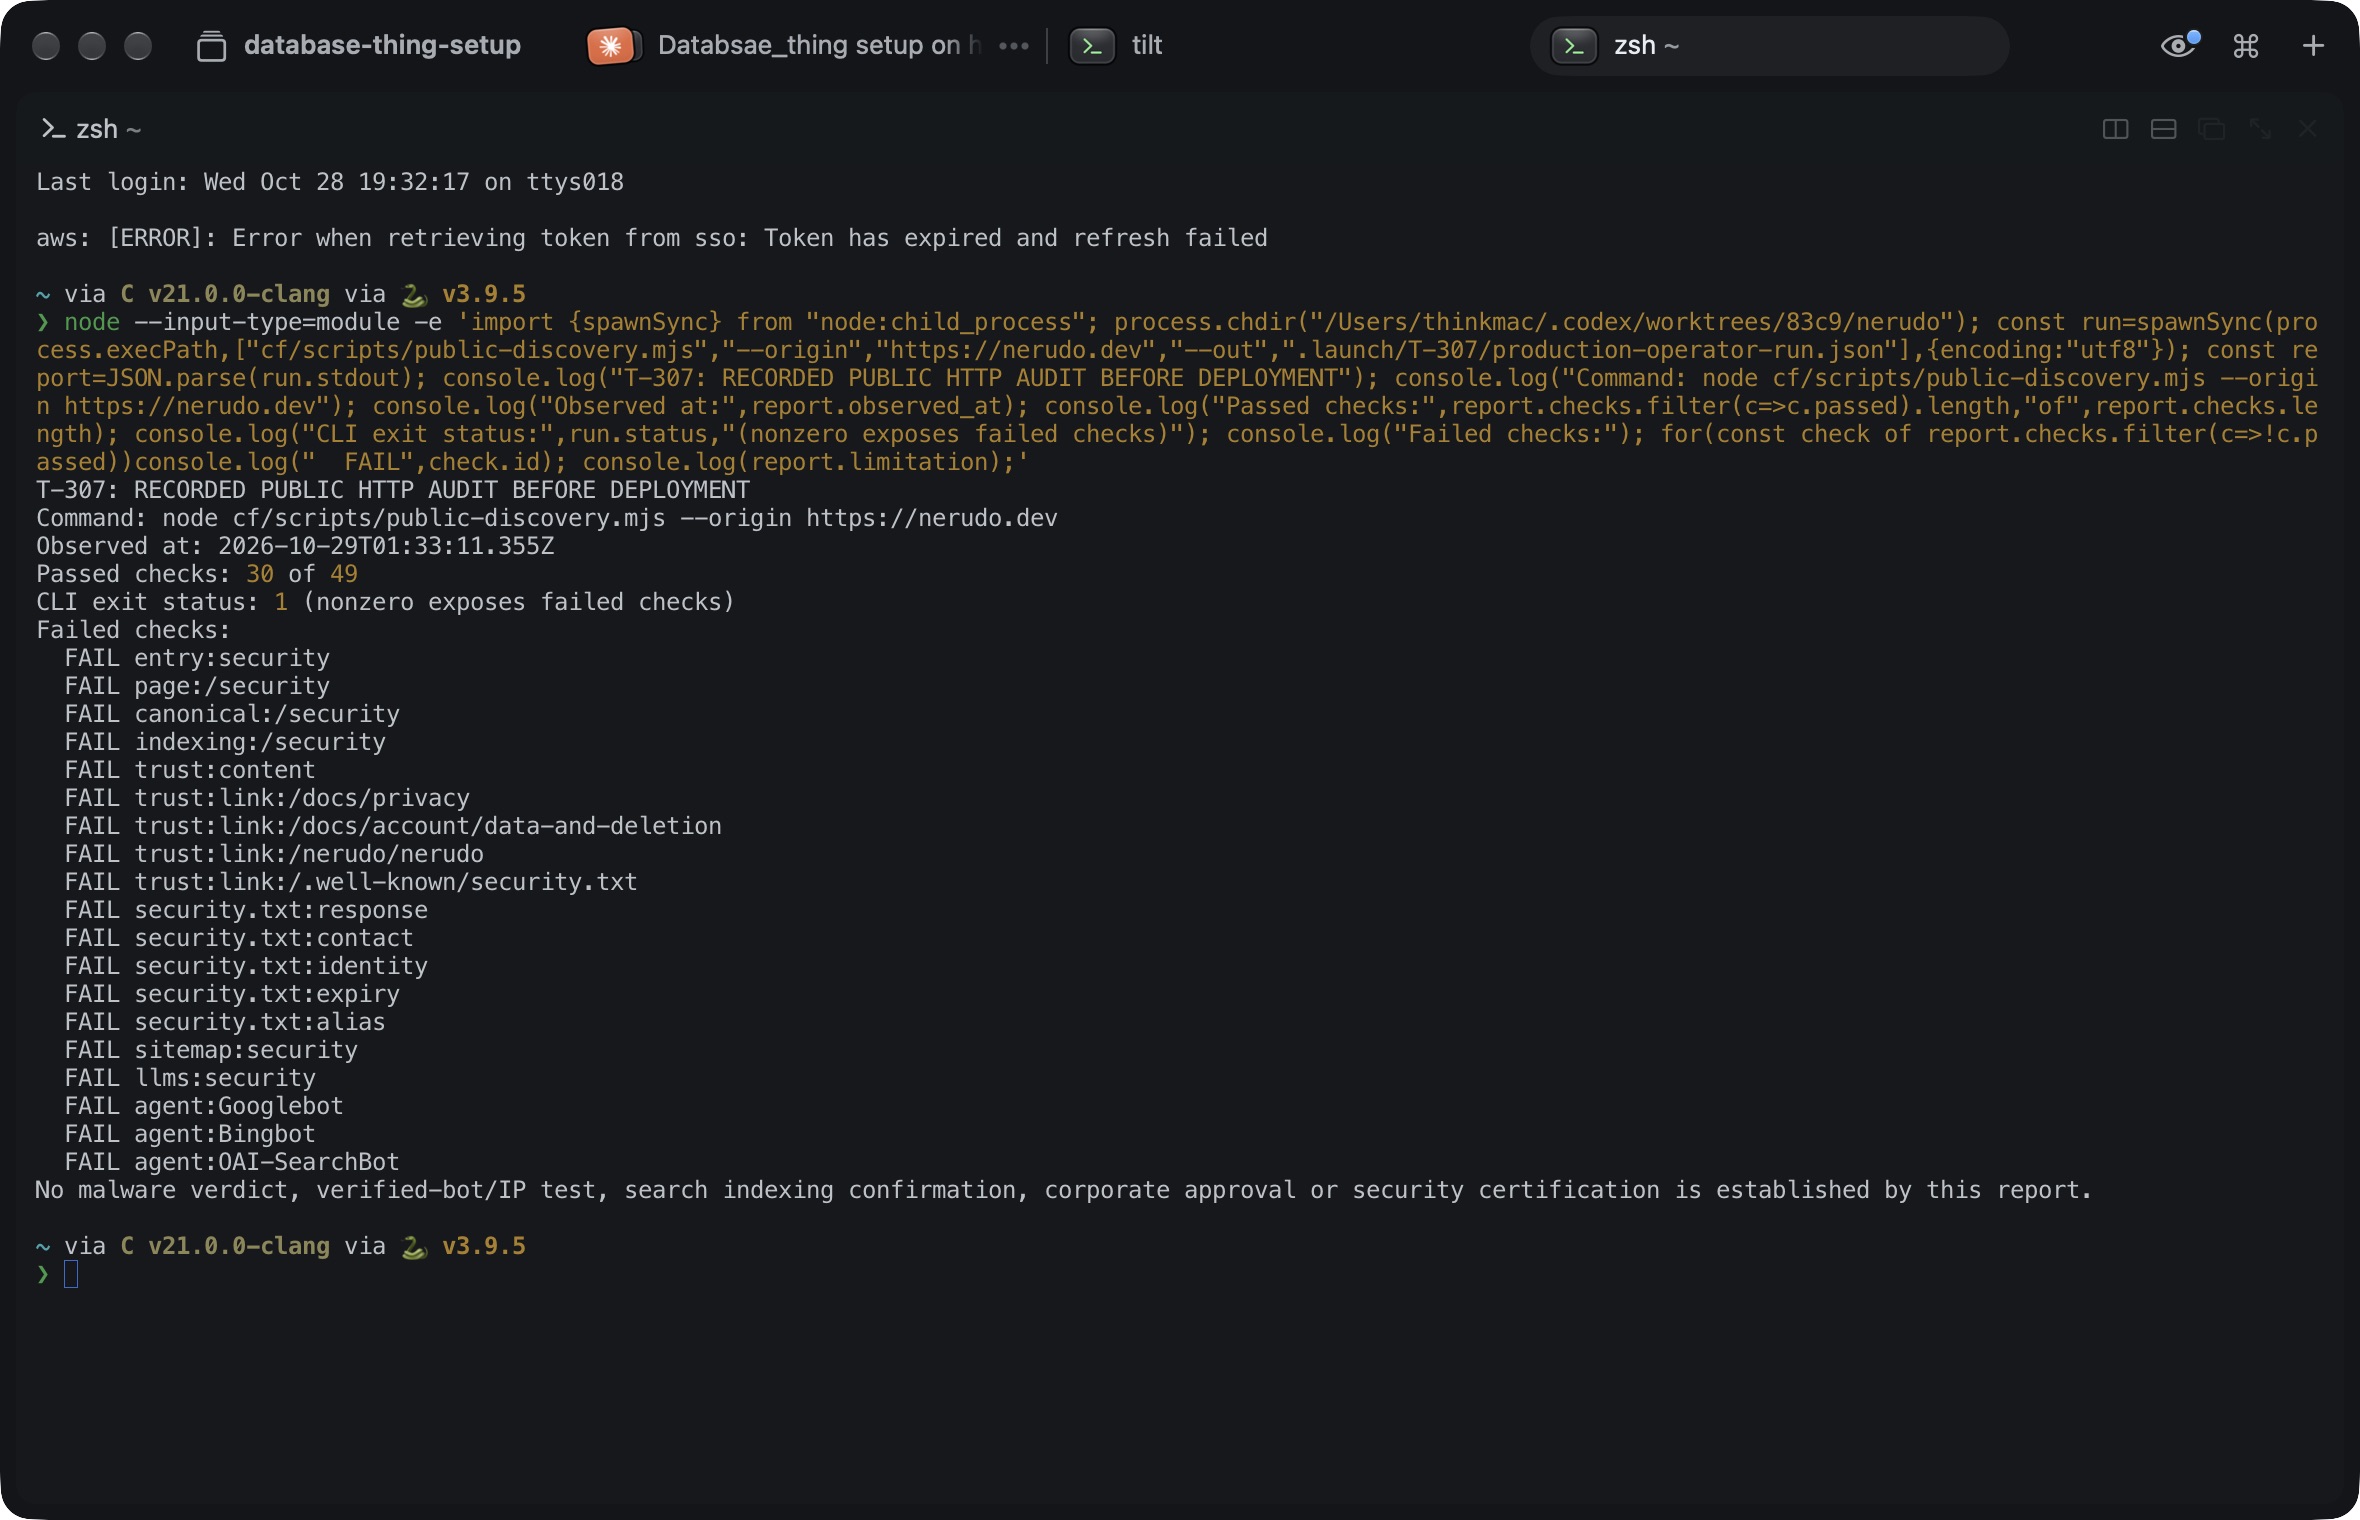Viewport: 2360px width, 1520px height.
Task: Click the zsh ~ pane header title
Action: 109,129
